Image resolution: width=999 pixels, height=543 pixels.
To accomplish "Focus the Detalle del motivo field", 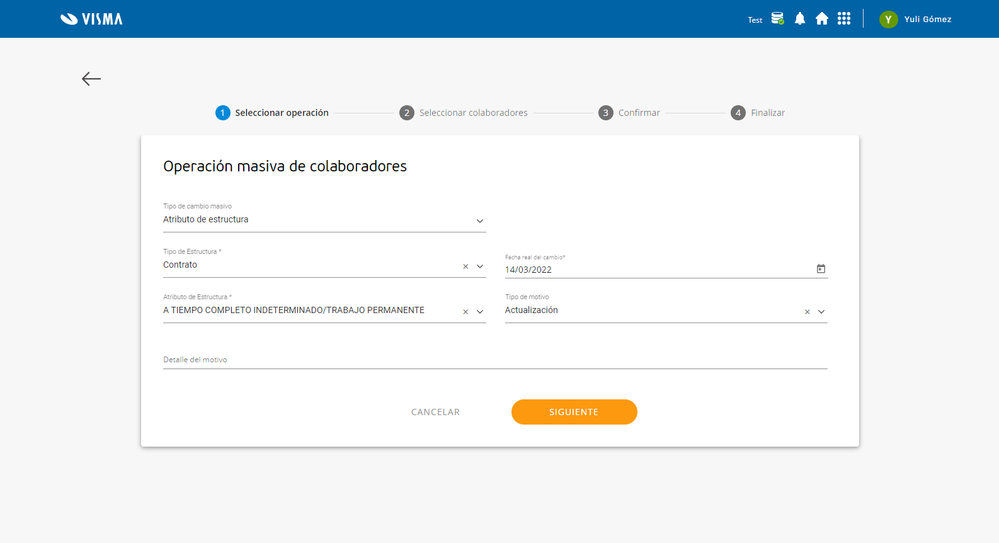I will click(x=495, y=359).
